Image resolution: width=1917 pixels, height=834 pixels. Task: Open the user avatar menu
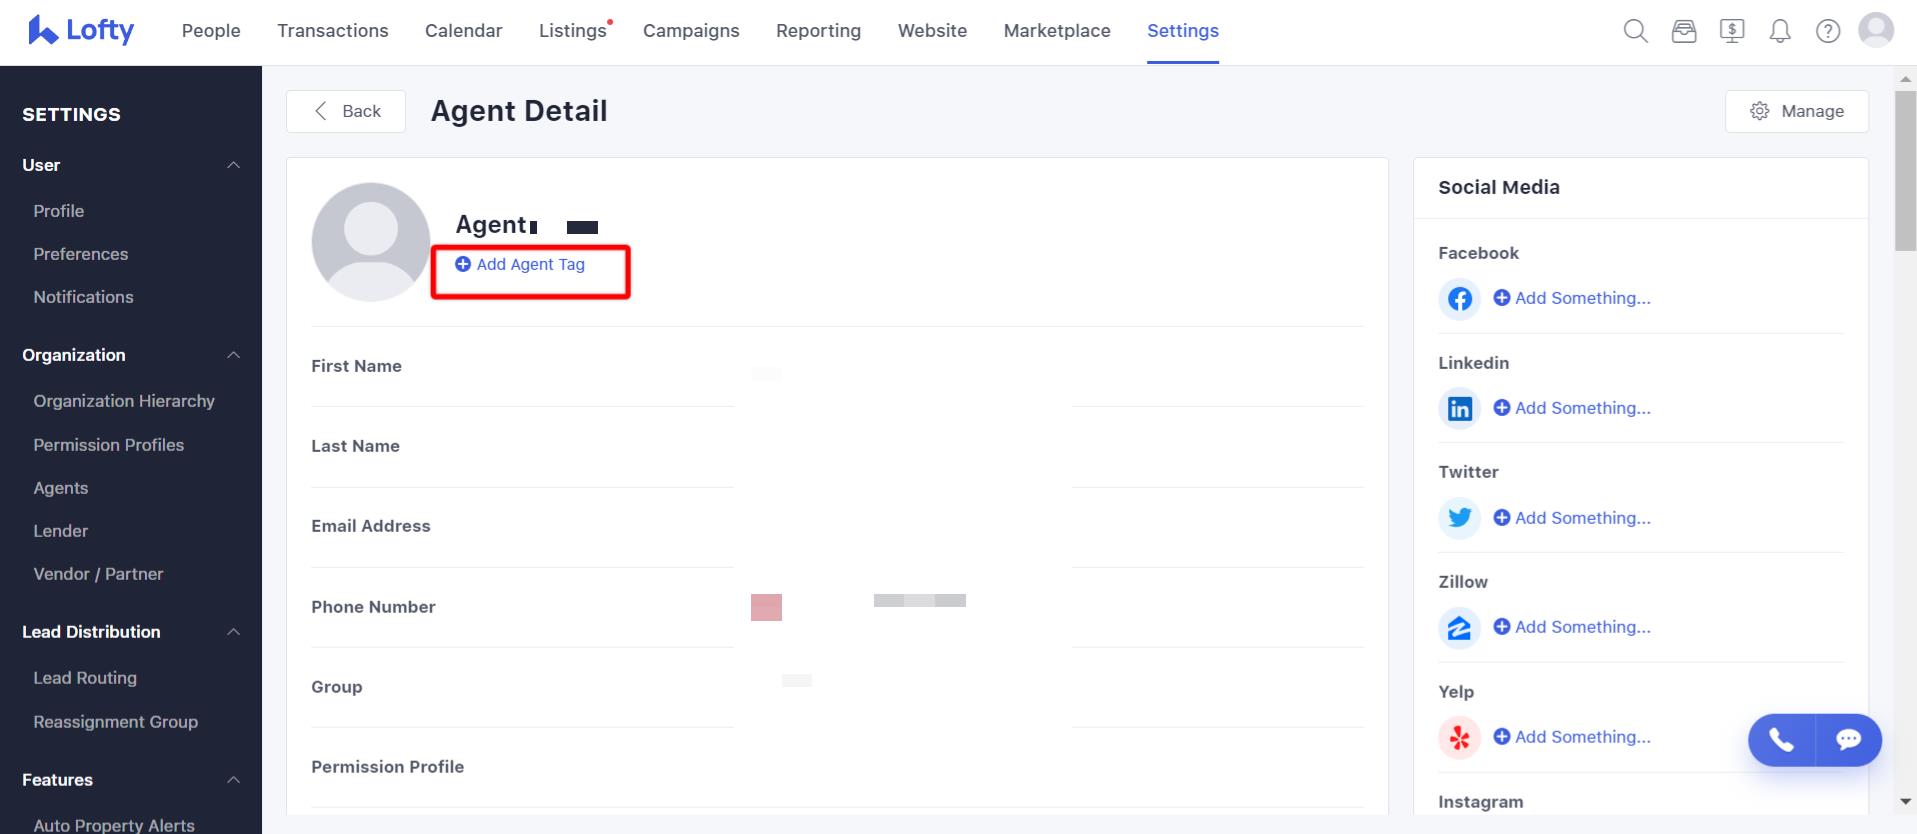coord(1876,30)
